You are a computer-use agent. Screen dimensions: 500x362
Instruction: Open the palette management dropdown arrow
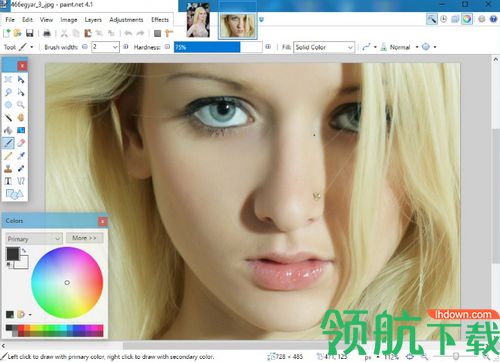pos(30,314)
